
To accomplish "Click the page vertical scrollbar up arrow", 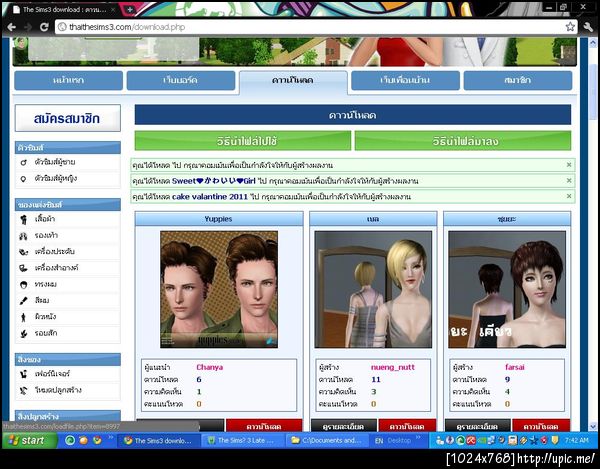I will click(593, 42).
